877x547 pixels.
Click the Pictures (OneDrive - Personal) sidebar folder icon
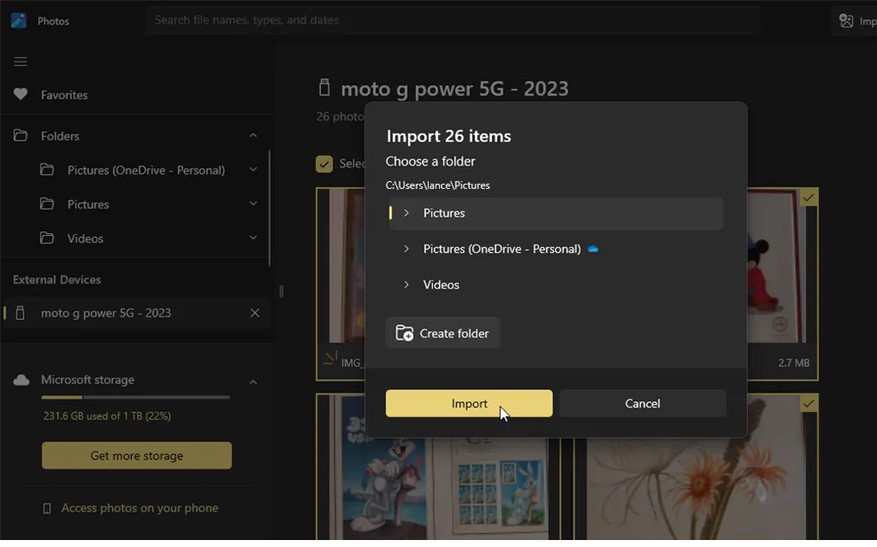click(47, 169)
